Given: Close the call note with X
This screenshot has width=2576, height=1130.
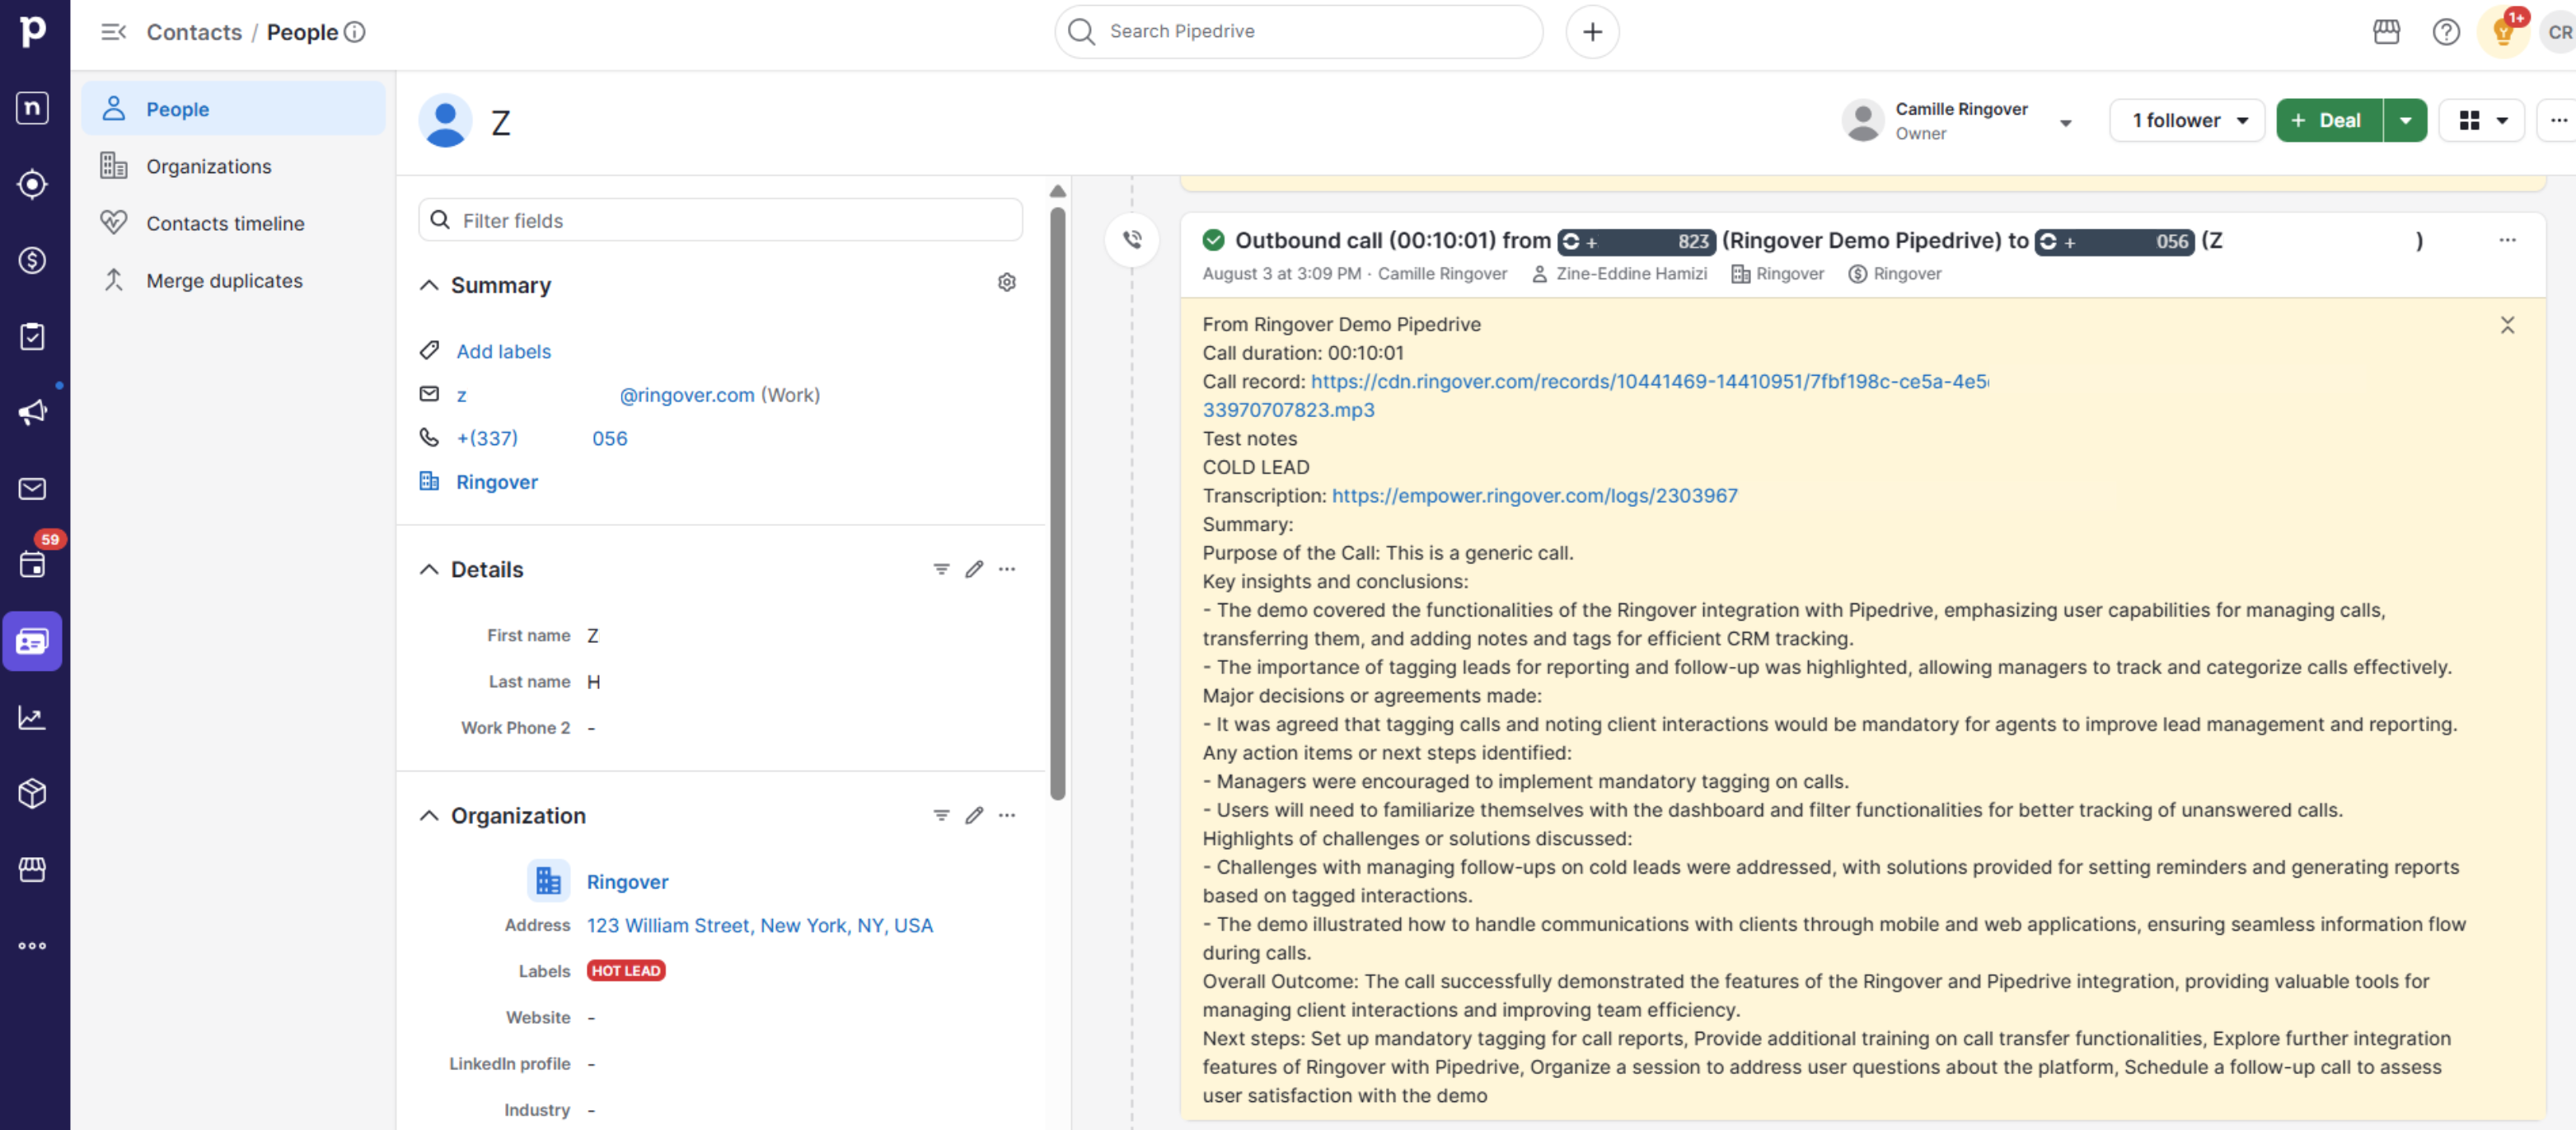Looking at the screenshot, I should (2507, 325).
